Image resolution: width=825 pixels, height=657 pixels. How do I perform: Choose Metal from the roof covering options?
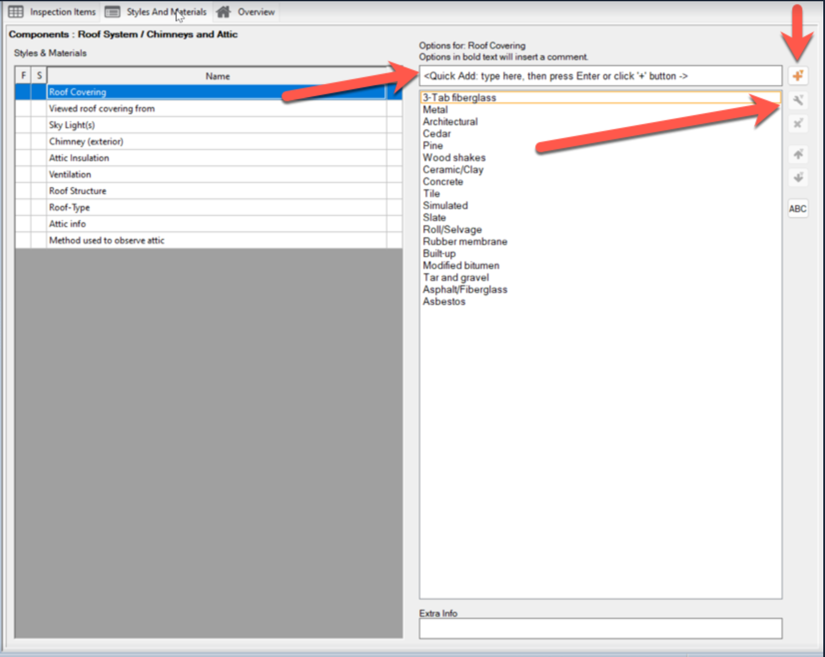coord(435,110)
